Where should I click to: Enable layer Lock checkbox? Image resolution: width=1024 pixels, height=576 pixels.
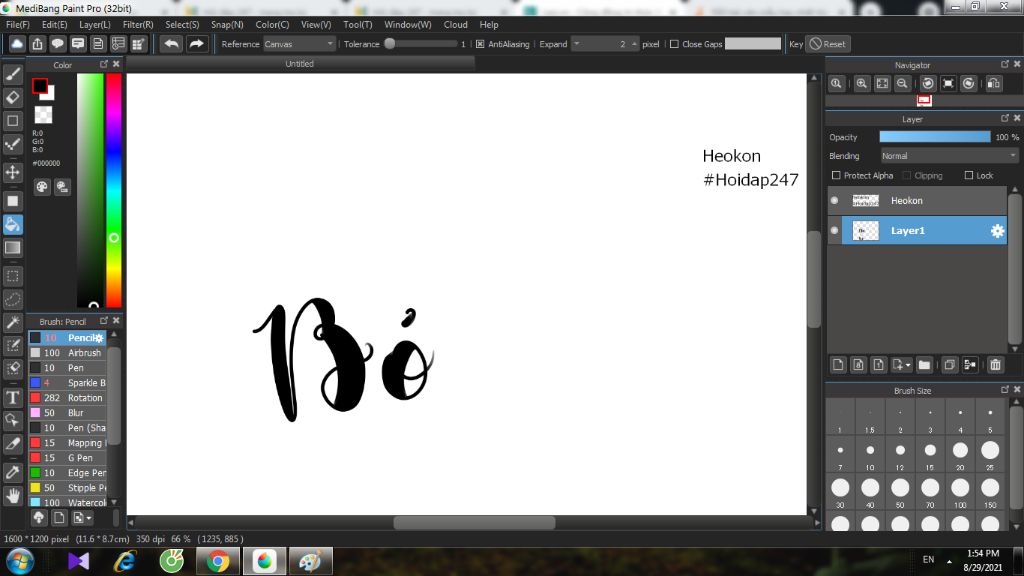pos(968,175)
